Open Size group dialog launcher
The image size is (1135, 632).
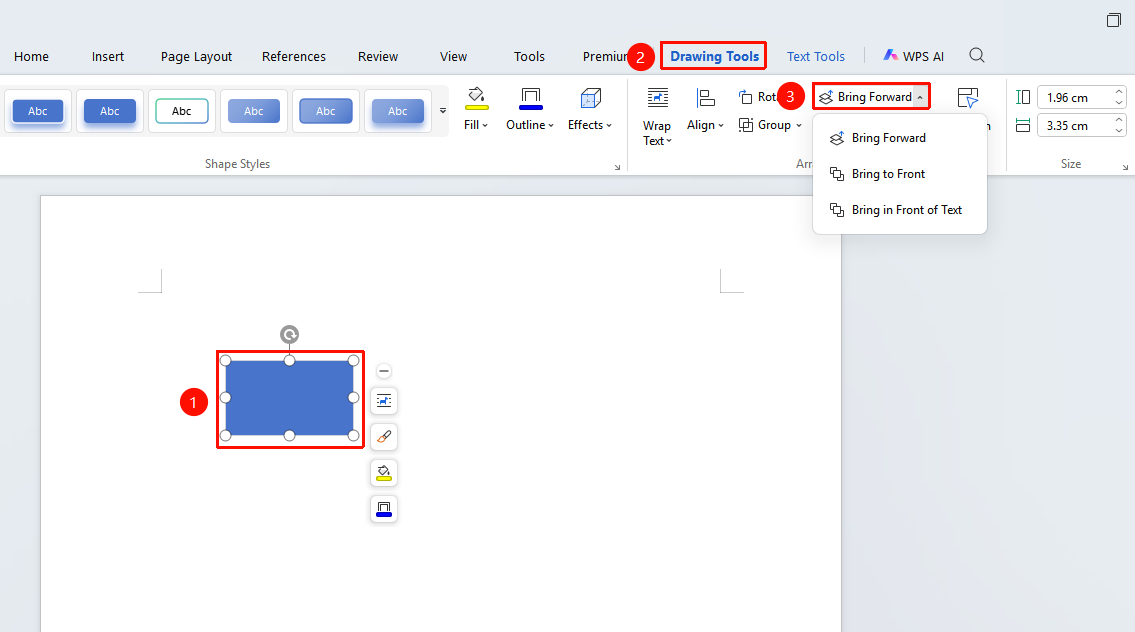click(x=1126, y=167)
